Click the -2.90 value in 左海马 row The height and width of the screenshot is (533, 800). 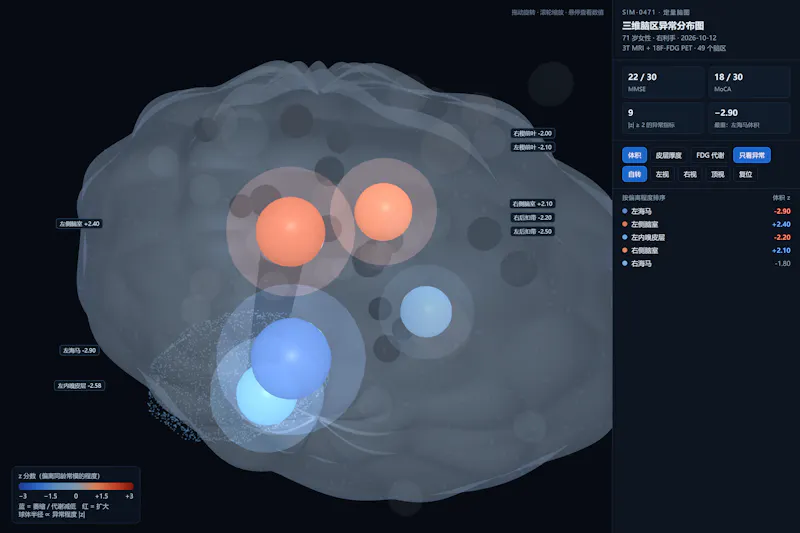pos(782,211)
